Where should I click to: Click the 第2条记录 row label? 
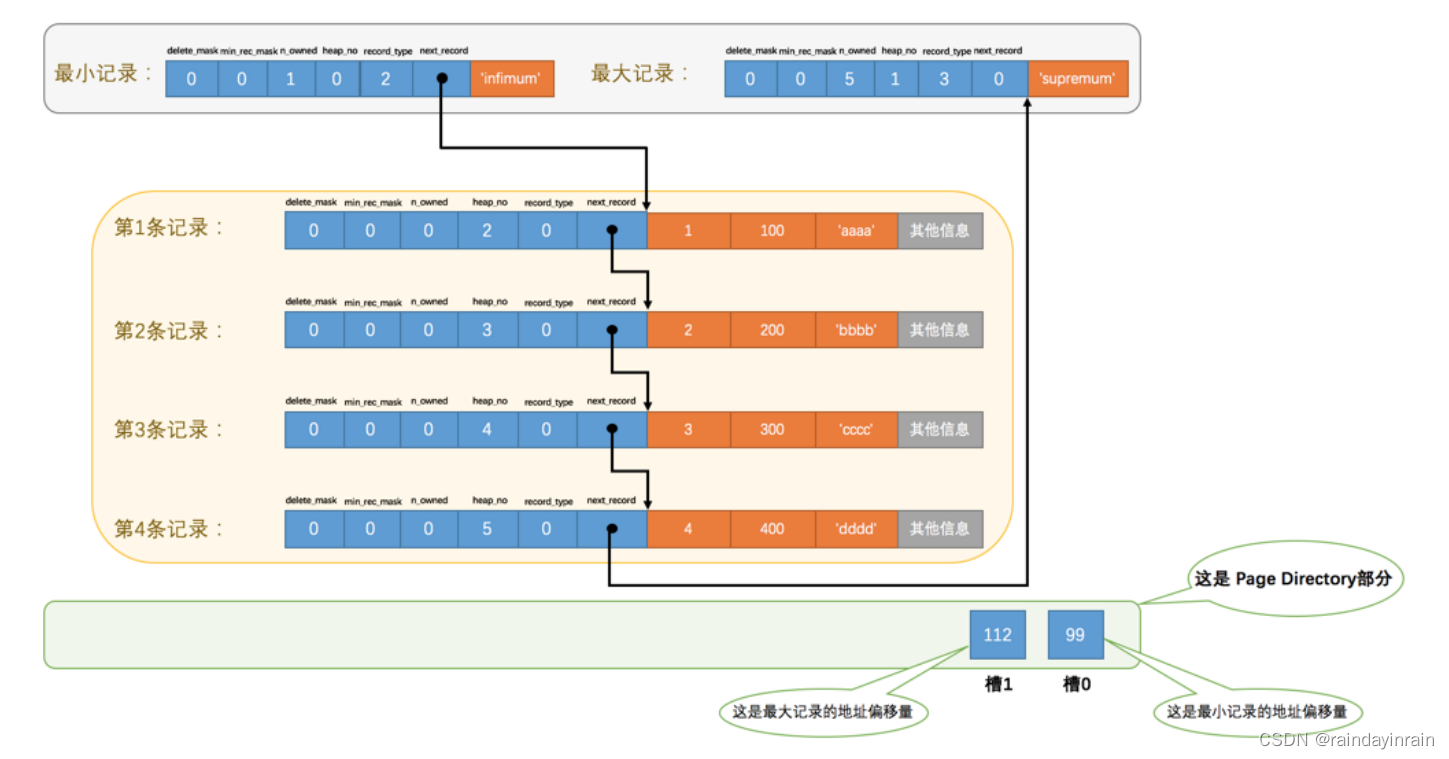coord(169,331)
